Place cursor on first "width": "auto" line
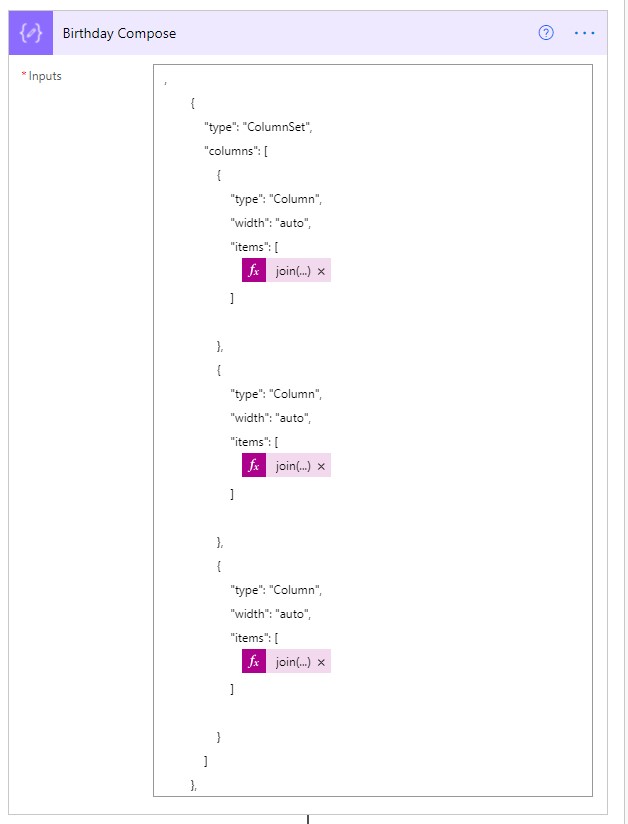Image resolution: width=628 pixels, height=824 pixels. click(271, 223)
